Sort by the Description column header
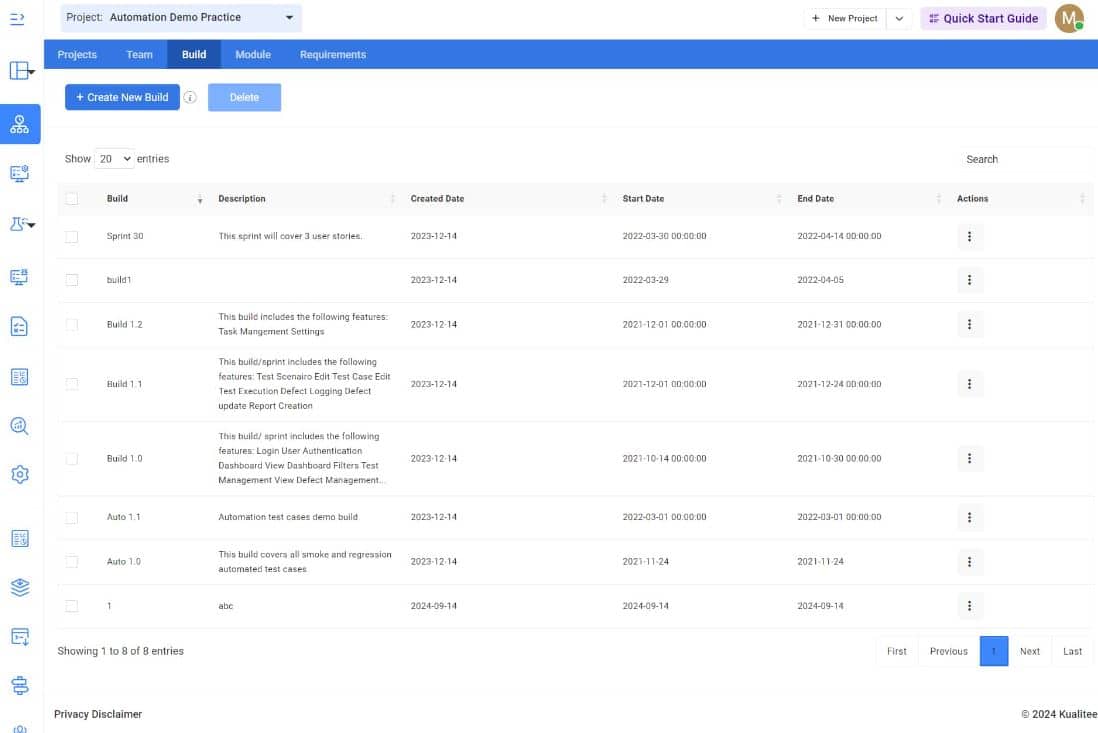The image size is (1098, 733). point(307,199)
